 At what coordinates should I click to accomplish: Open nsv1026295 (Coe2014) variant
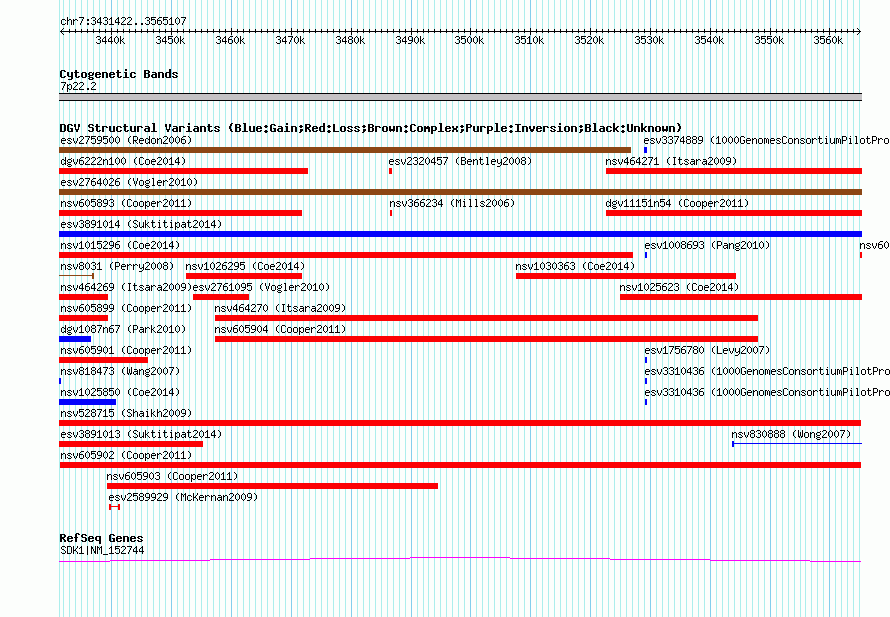245,266
